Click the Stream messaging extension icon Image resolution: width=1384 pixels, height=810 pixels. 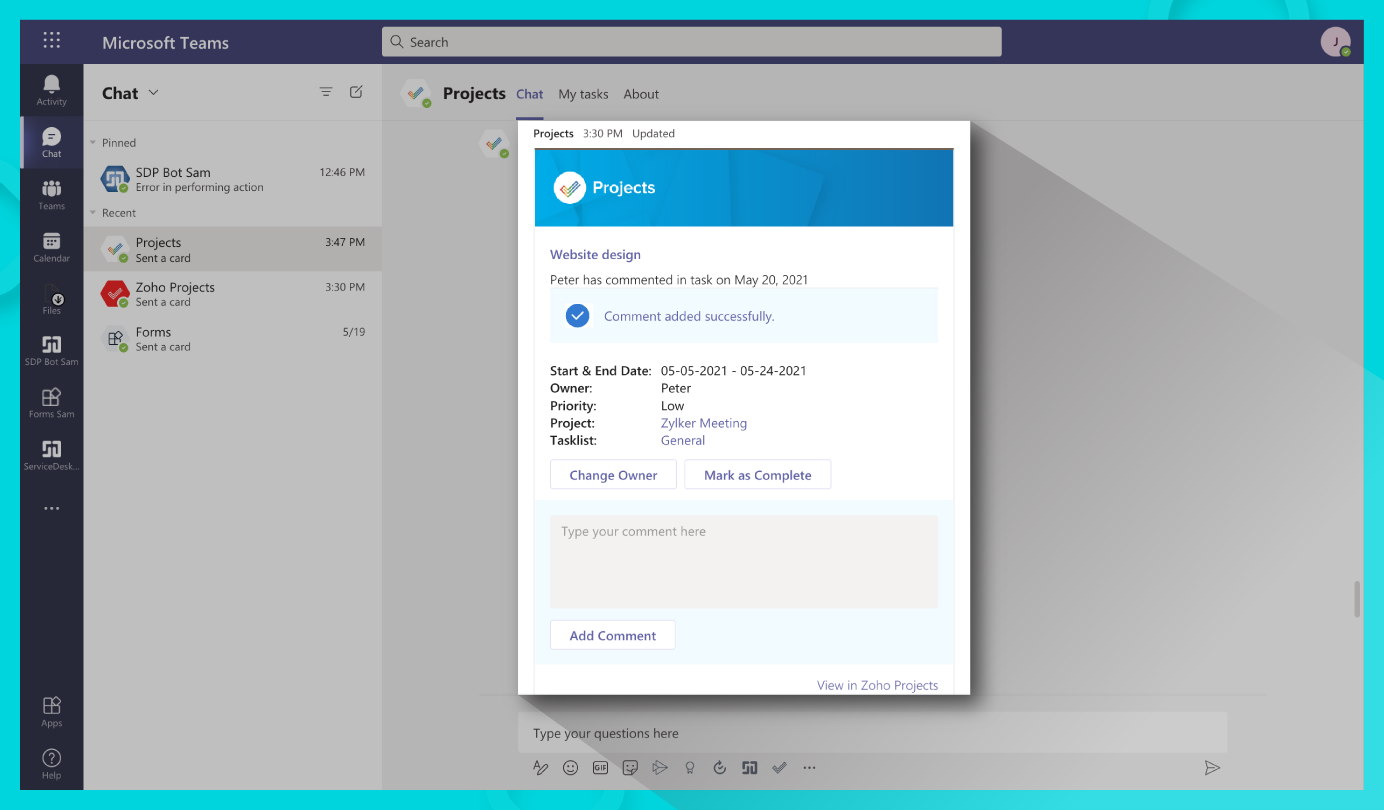point(660,768)
